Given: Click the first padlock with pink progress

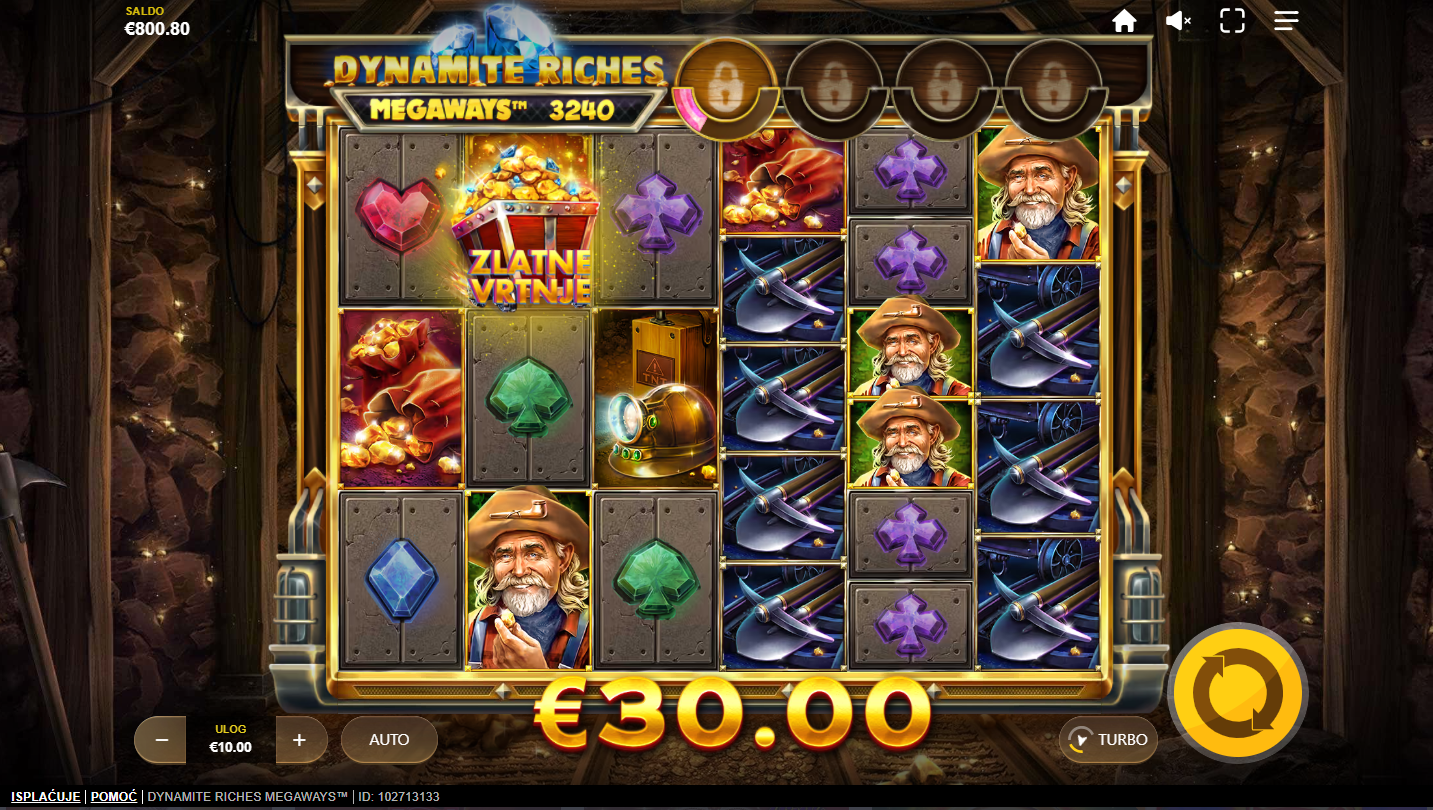Looking at the screenshot, I should 727,89.
